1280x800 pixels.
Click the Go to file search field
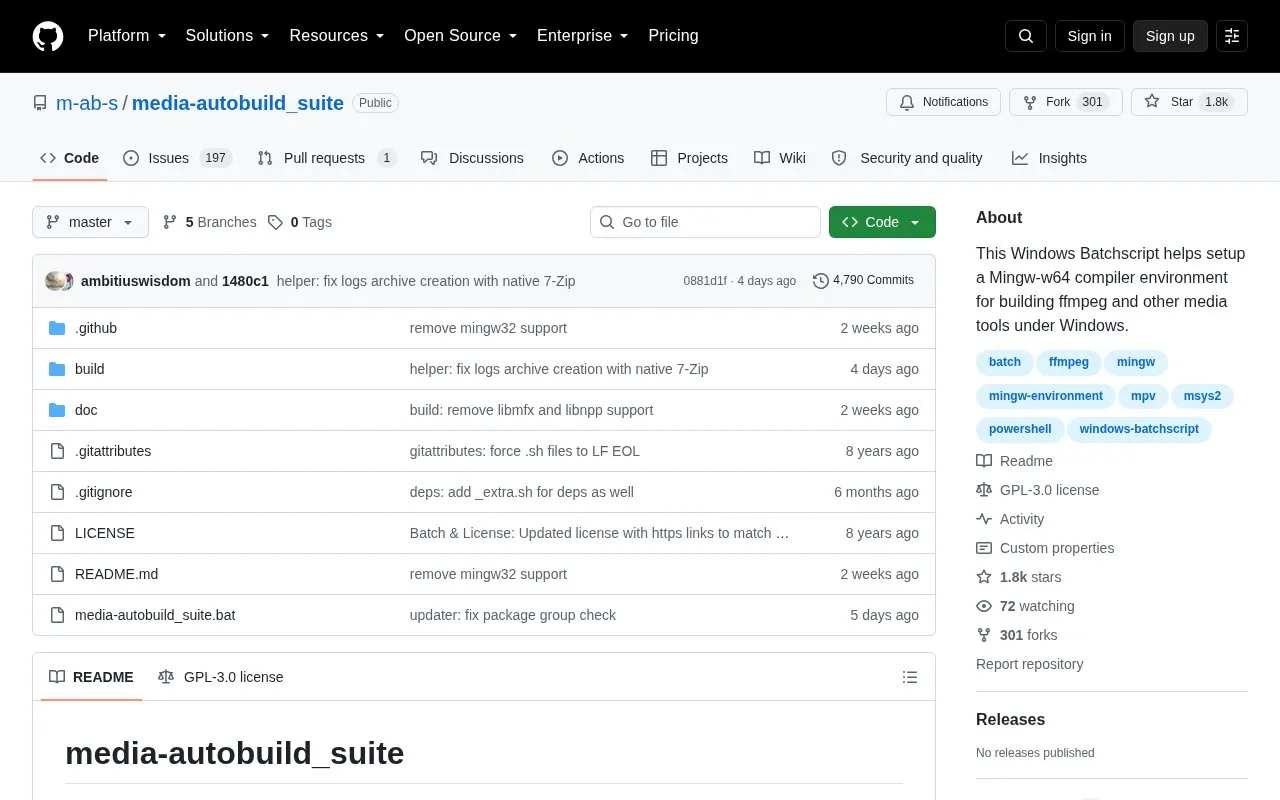pos(705,222)
